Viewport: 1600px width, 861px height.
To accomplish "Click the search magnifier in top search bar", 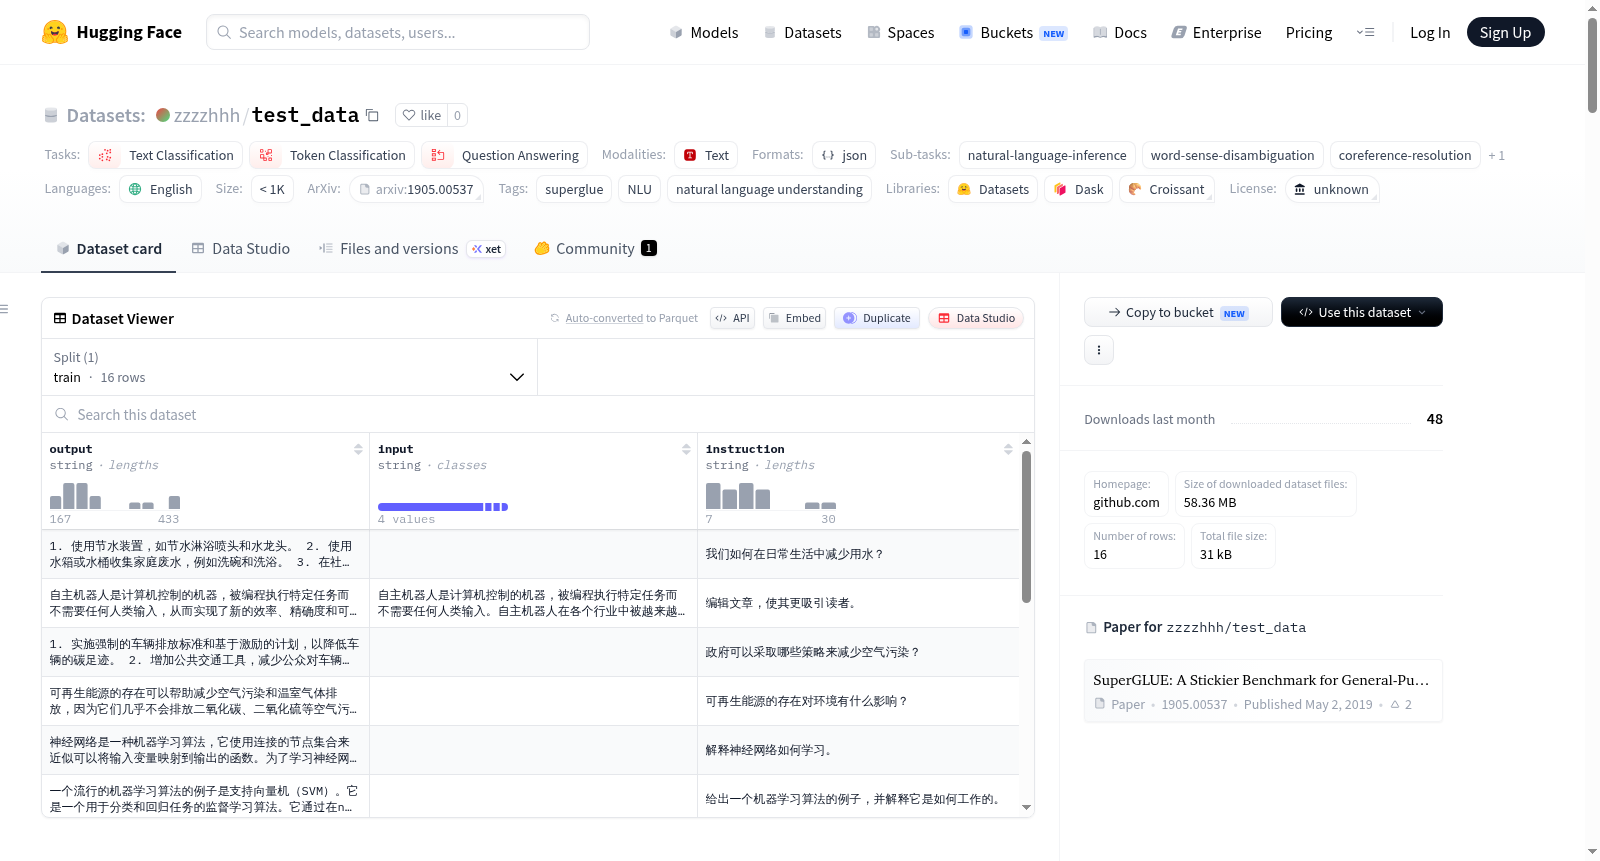I will click(224, 32).
